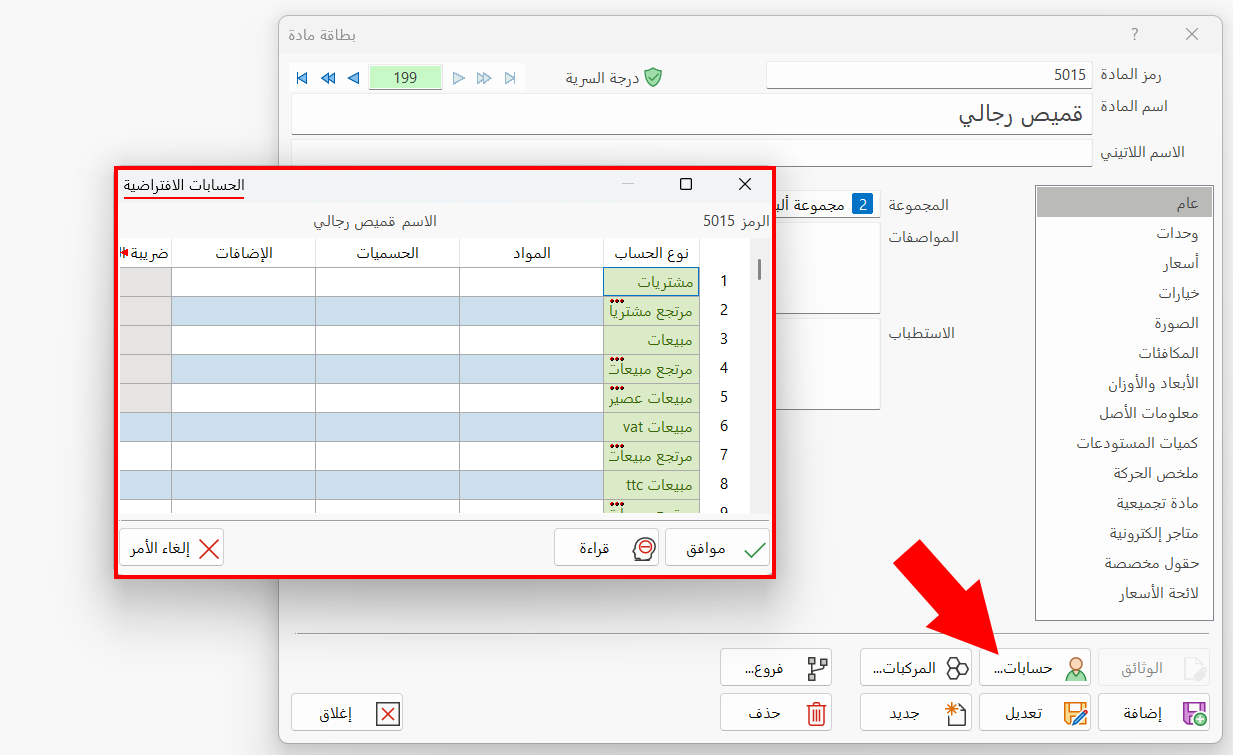Select row number 6 in accounts grid
1233x755 pixels.
point(724,427)
